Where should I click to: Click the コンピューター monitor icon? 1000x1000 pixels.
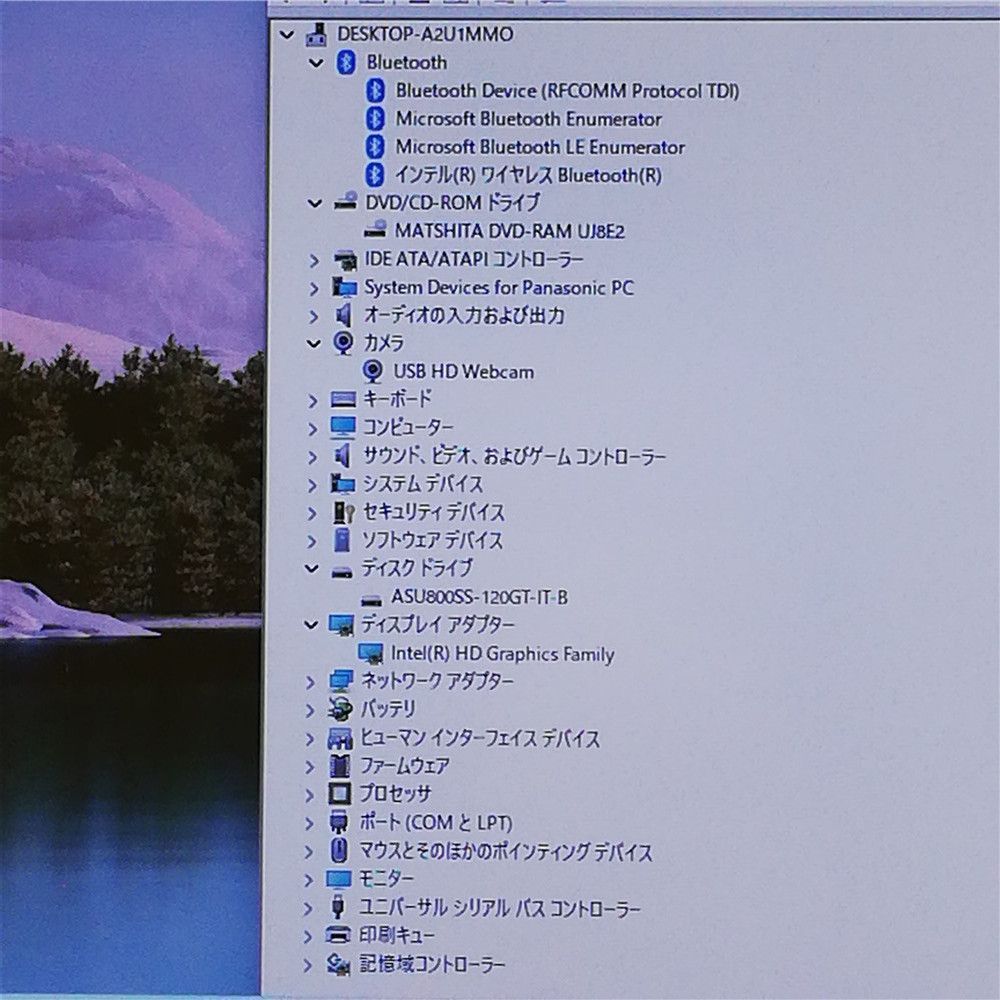tap(342, 427)
